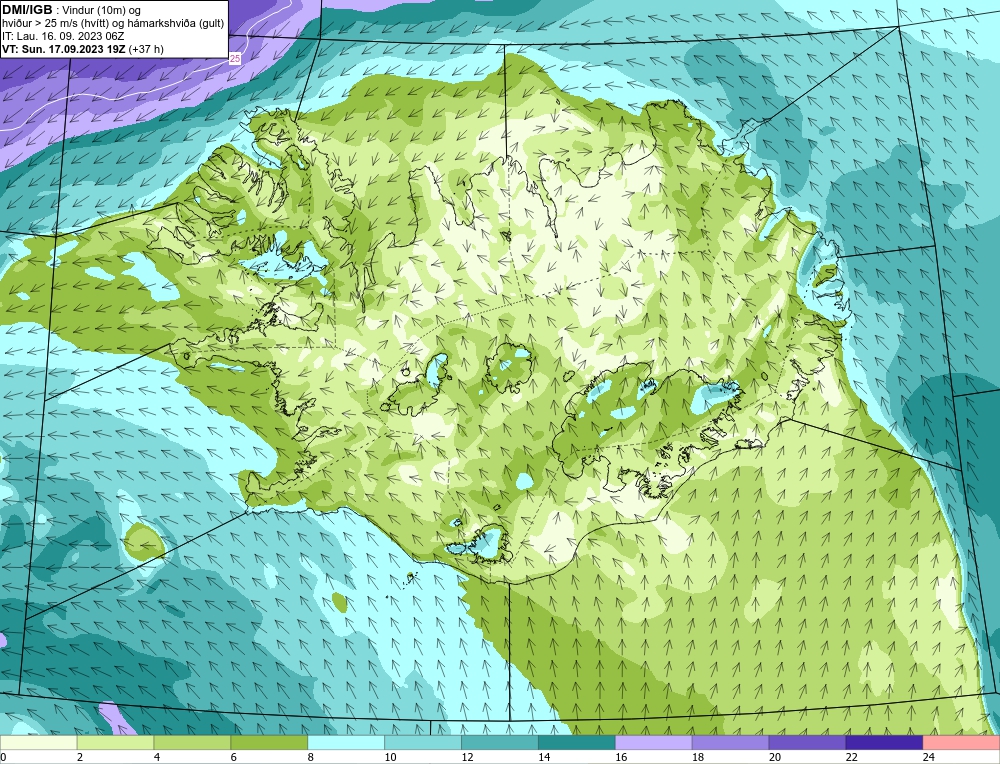
Task: Click the legend value label 16
Action: [x=622, y=758]
